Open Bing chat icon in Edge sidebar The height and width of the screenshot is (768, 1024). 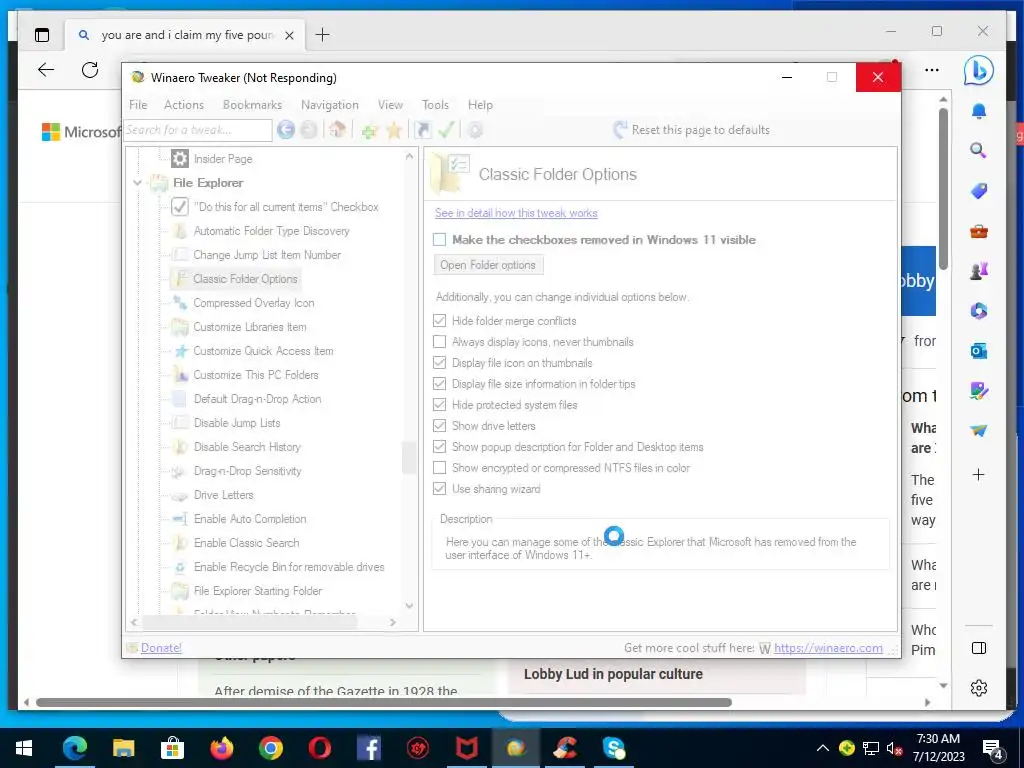tap(978, 71)
